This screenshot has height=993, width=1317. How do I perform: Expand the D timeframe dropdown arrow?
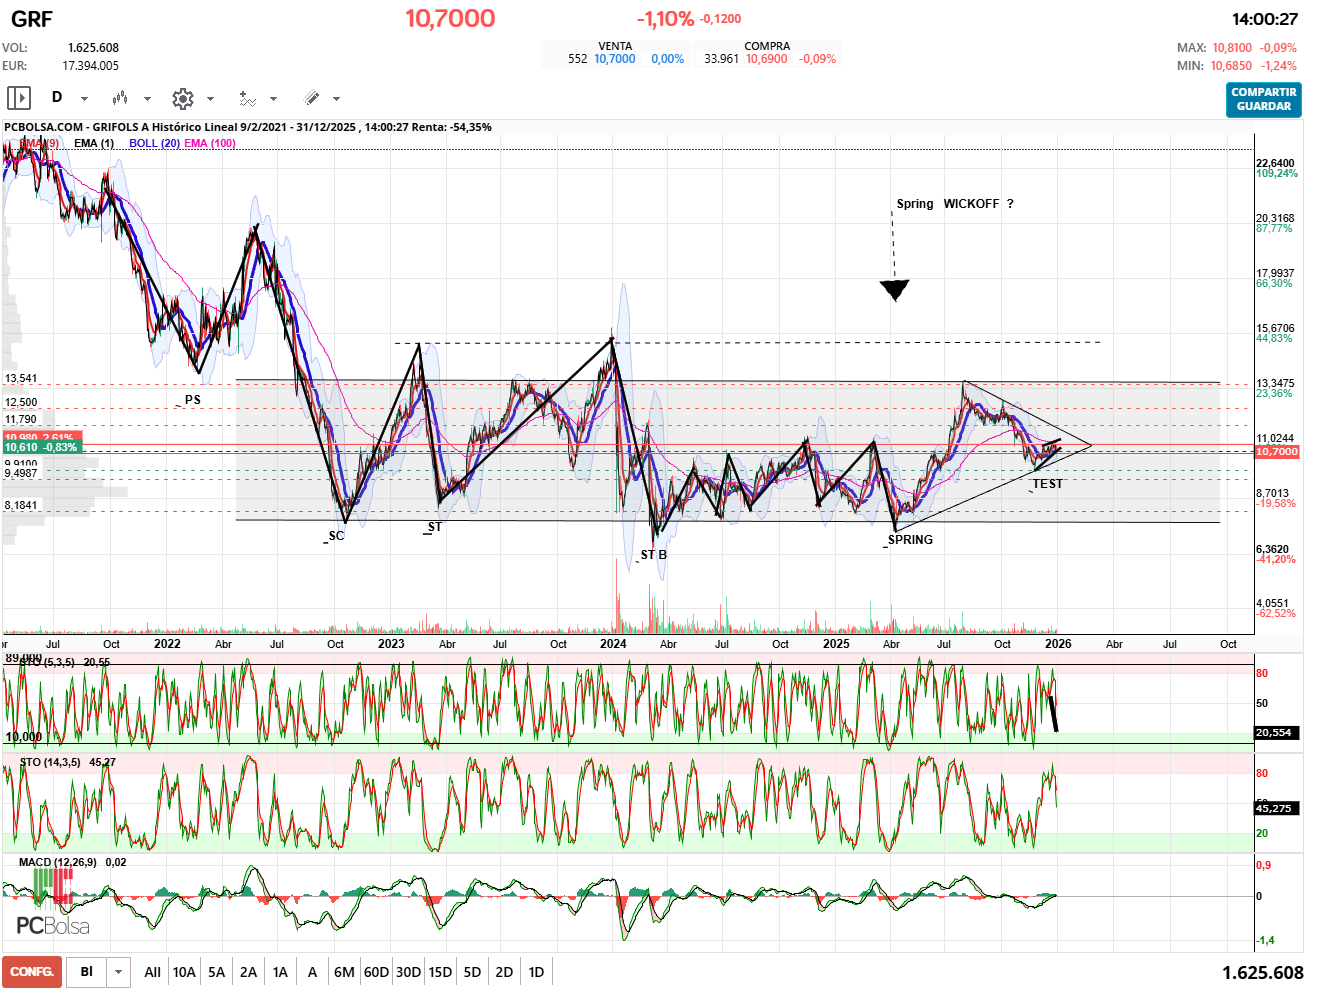[x=84, y=99]
